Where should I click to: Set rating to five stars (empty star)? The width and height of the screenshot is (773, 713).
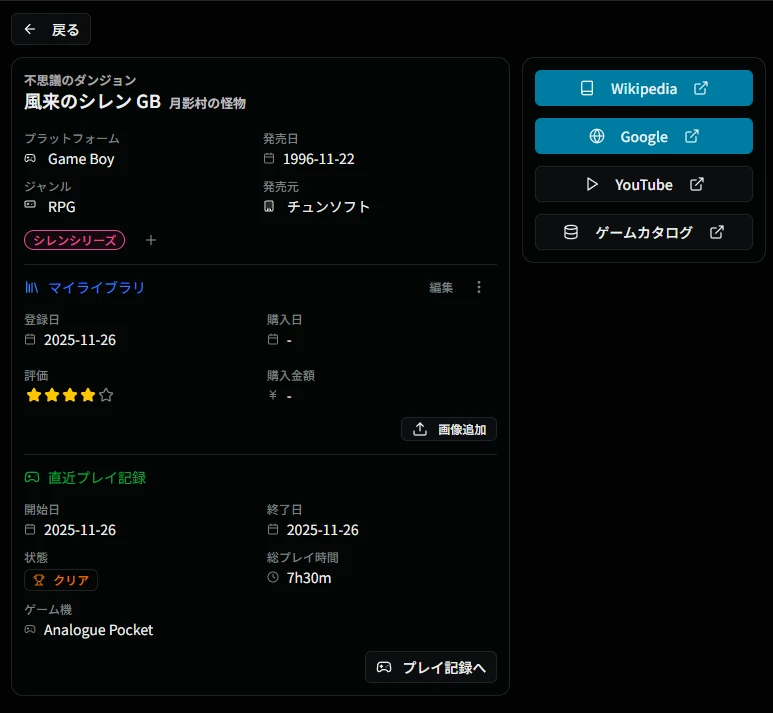[x=106, y=395]
